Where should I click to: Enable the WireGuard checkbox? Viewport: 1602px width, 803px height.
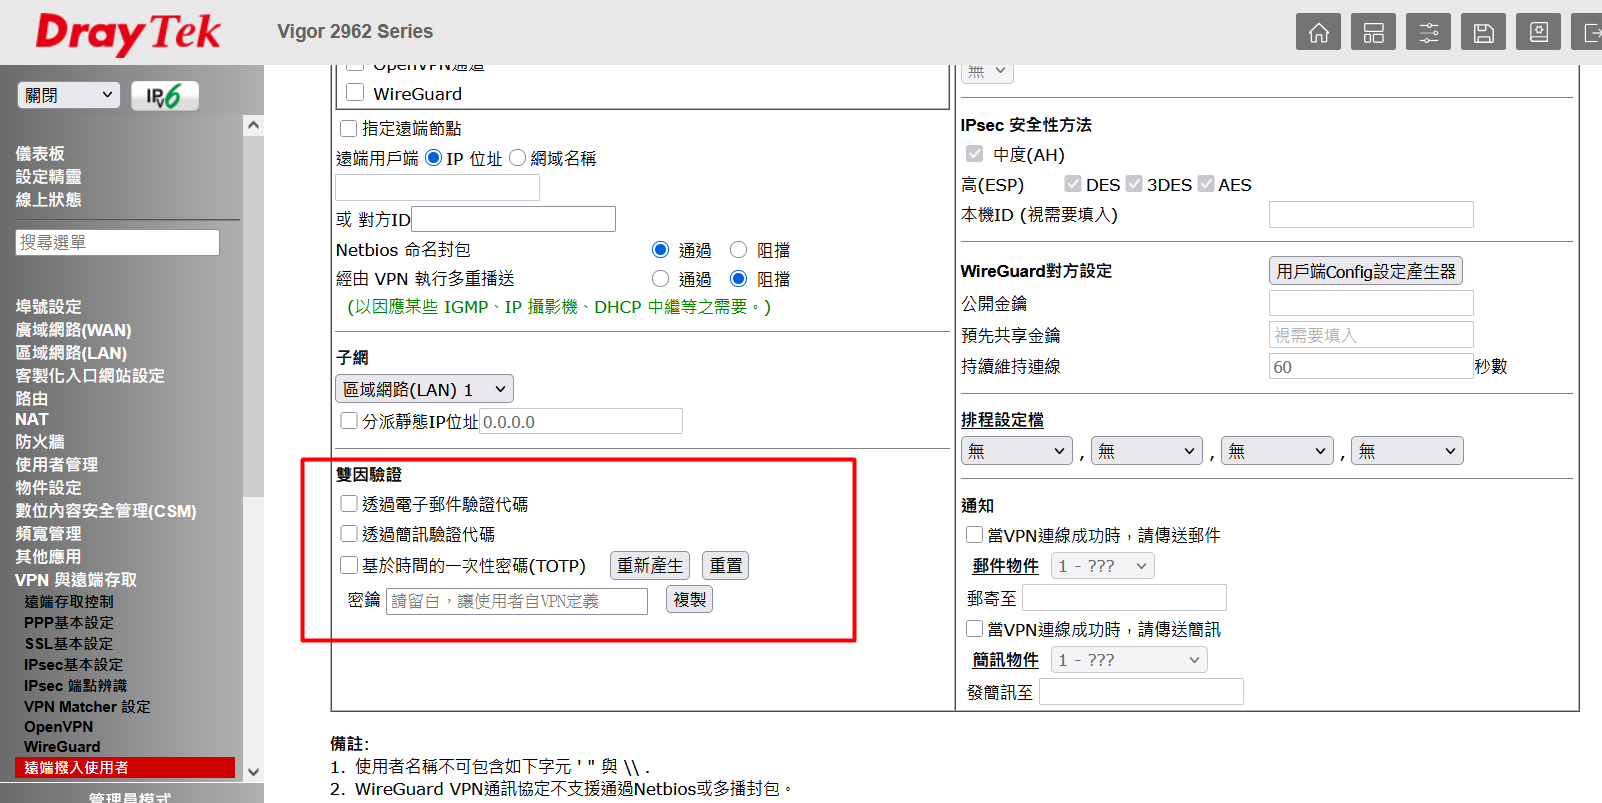click(x=354, y=93)
